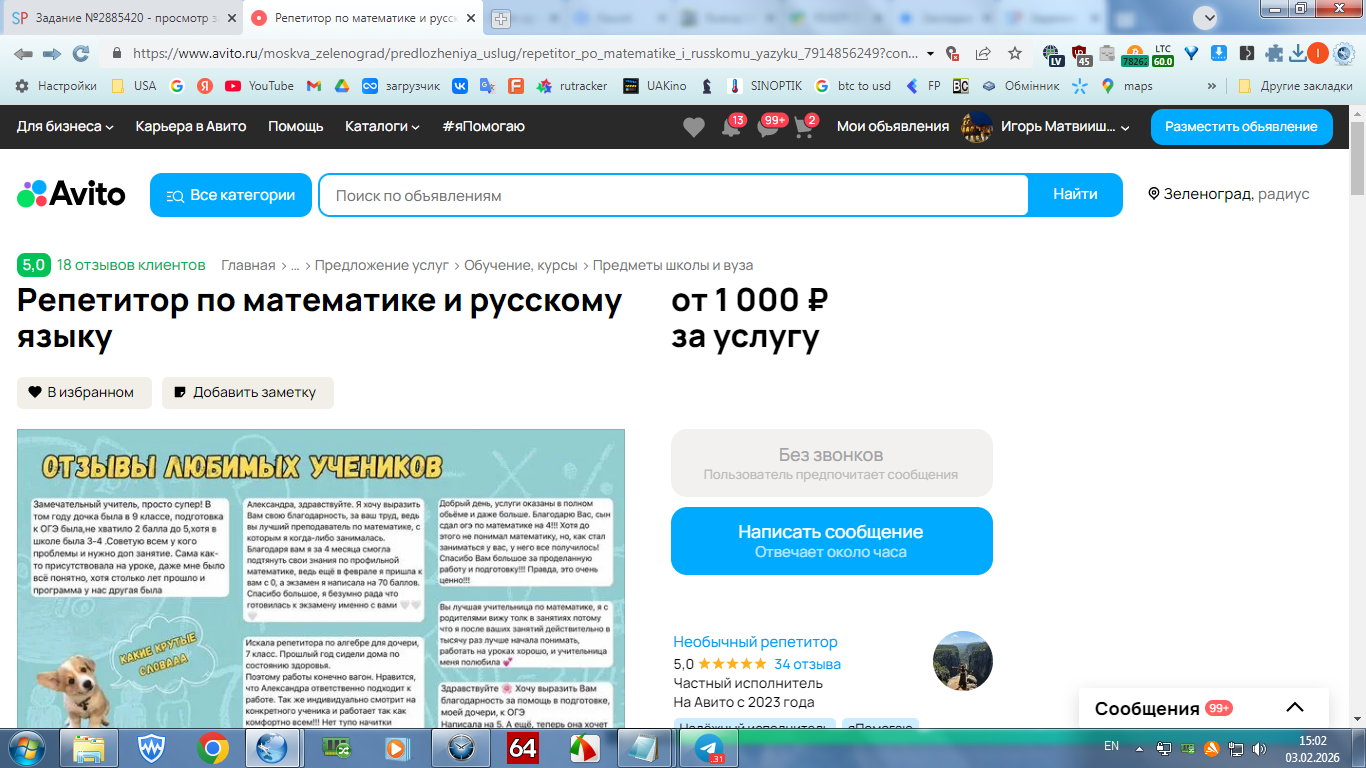Open notifications bell with 13 badge
Viewport: 1366px width, 768px height.
coord(731,127)
